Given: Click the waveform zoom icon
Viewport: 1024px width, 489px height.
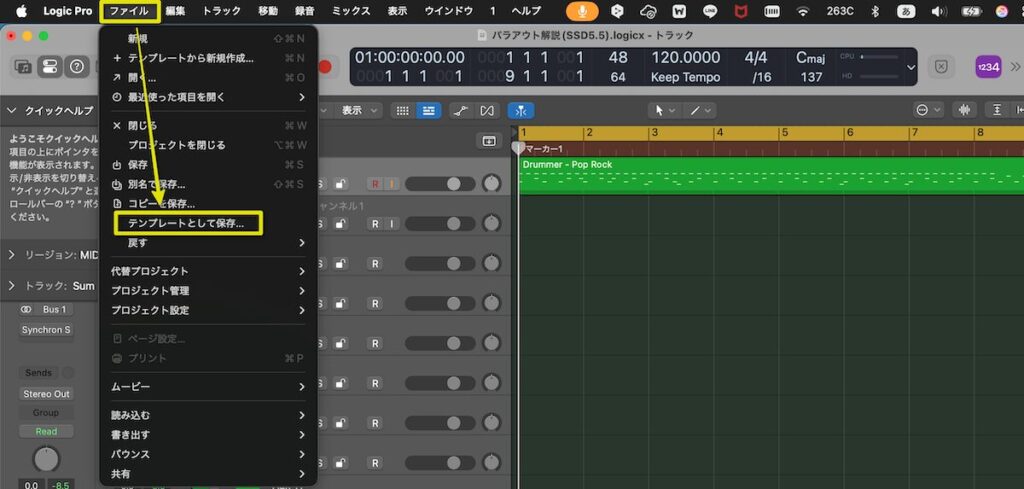Looking at the screenshot, I should (966, 110).
